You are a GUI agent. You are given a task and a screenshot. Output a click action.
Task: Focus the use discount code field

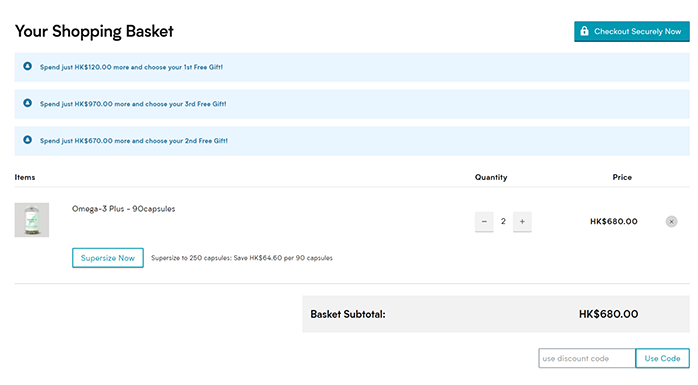pyautogui.click(x=587, y=358)
